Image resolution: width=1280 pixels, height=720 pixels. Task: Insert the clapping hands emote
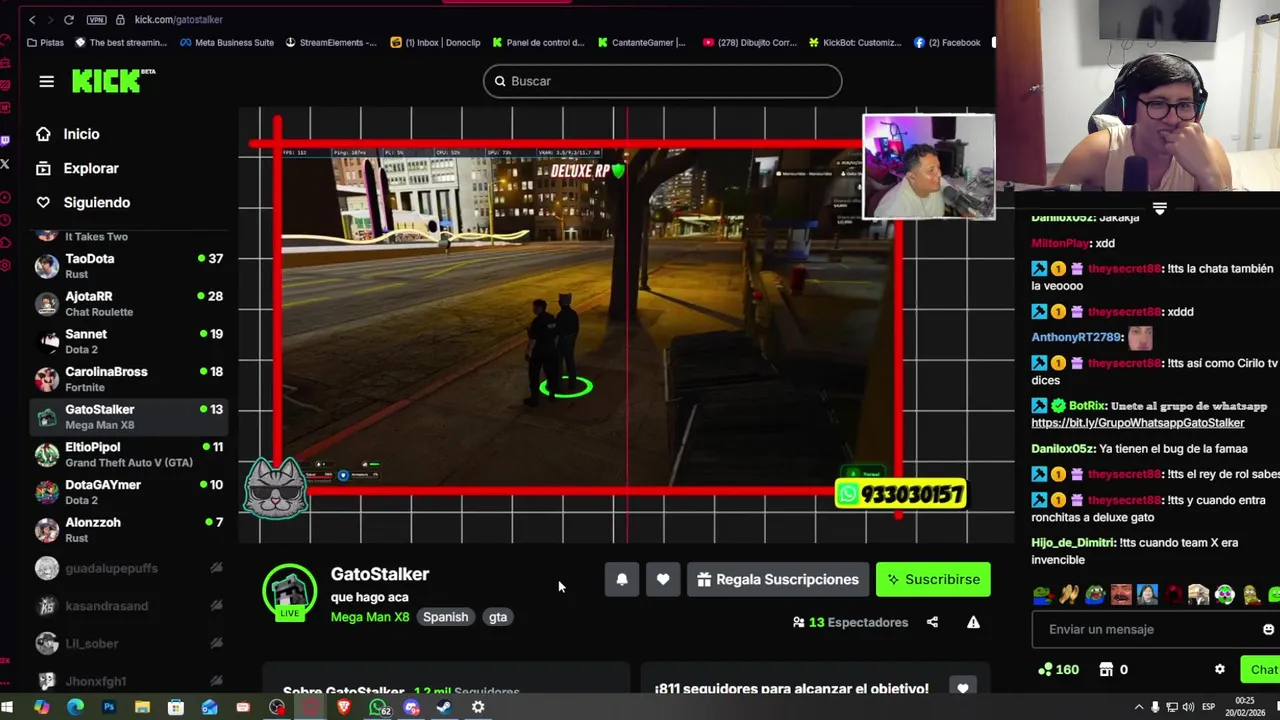click(x=1069, y=595)
